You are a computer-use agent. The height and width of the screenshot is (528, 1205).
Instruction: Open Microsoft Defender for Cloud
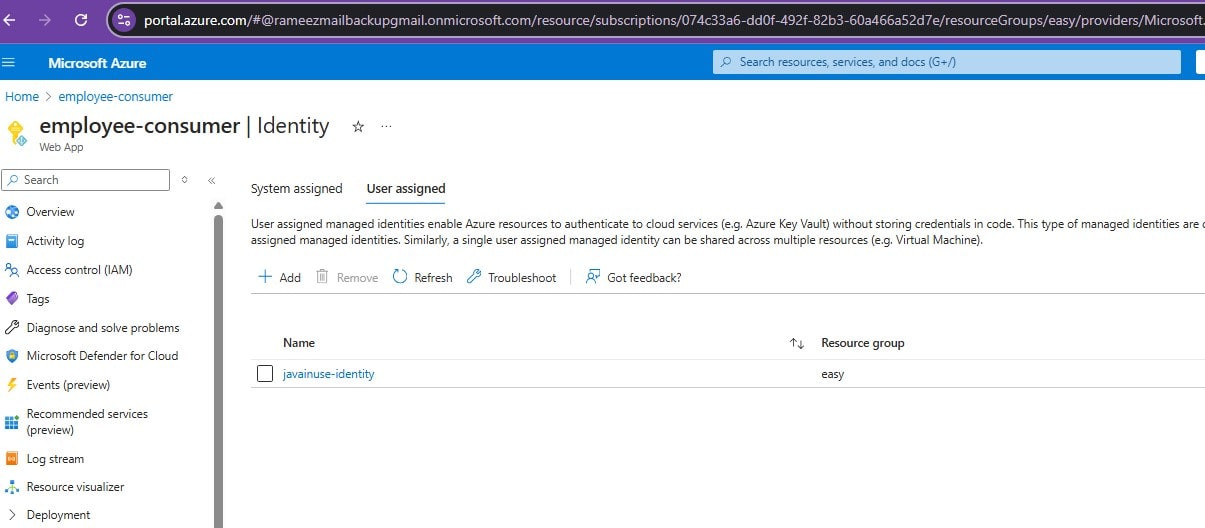[102, 356]
